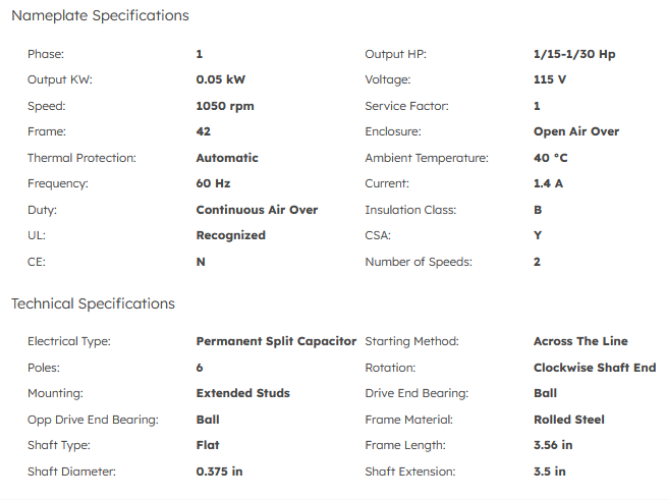Select the 60 Hz frequency value
This screenshot has height=500, width=669.
(x=212, y=184)
